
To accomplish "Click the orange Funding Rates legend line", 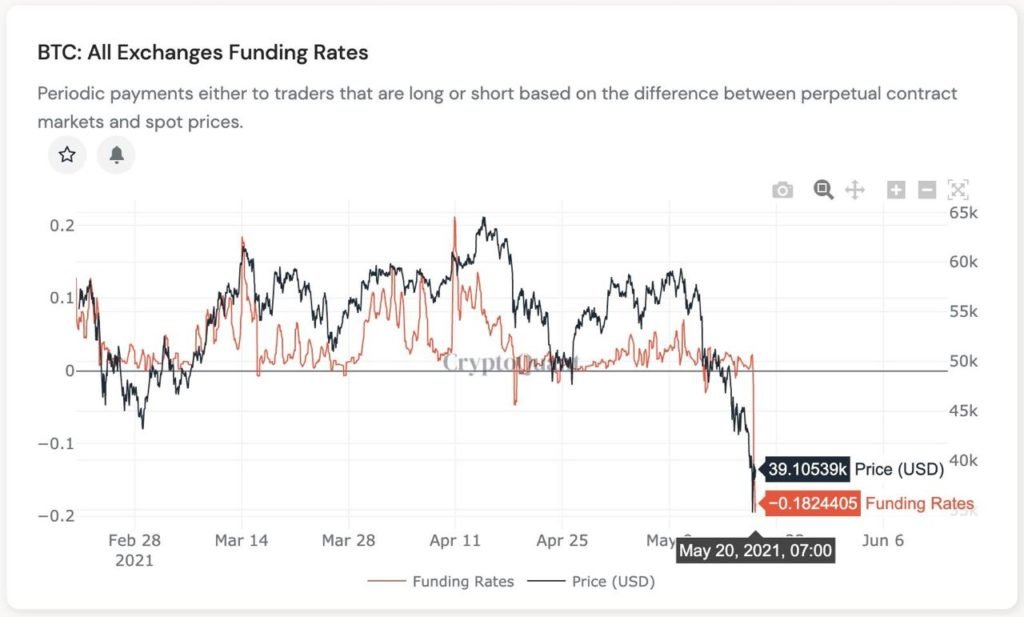I will 386,581.
